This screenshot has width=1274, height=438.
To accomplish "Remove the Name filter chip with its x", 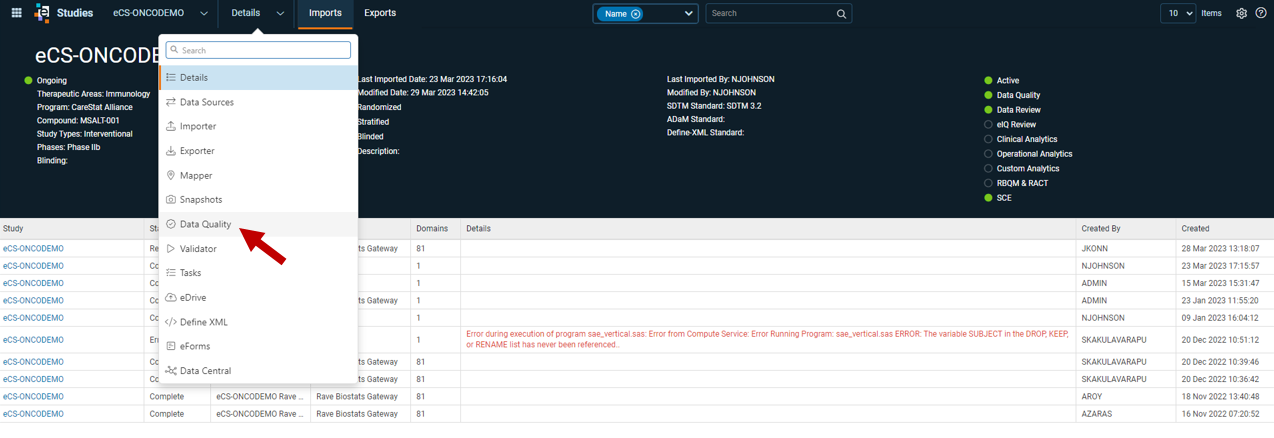I will pyautogui.click(x=636, y=14).
